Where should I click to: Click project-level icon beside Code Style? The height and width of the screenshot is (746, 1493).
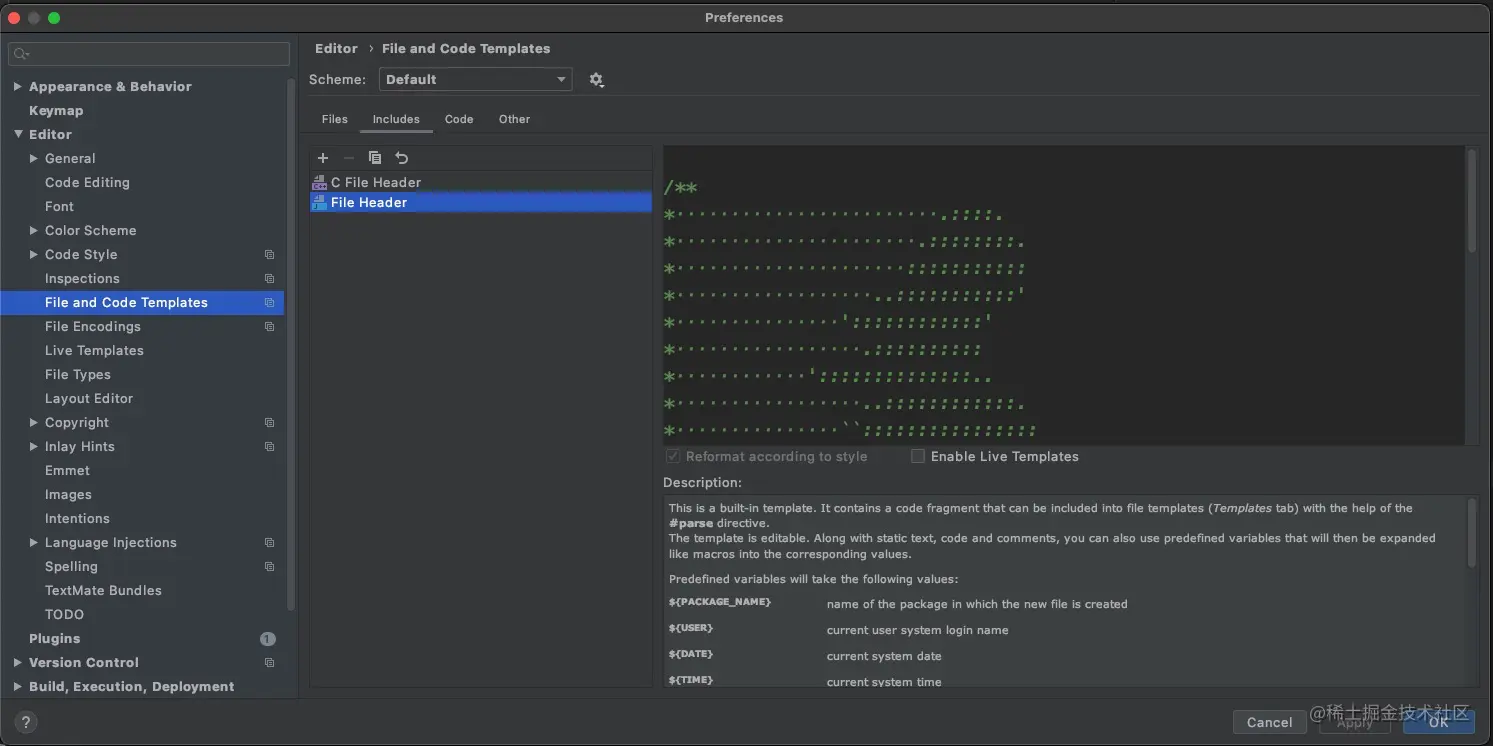[x=269, y=255]
